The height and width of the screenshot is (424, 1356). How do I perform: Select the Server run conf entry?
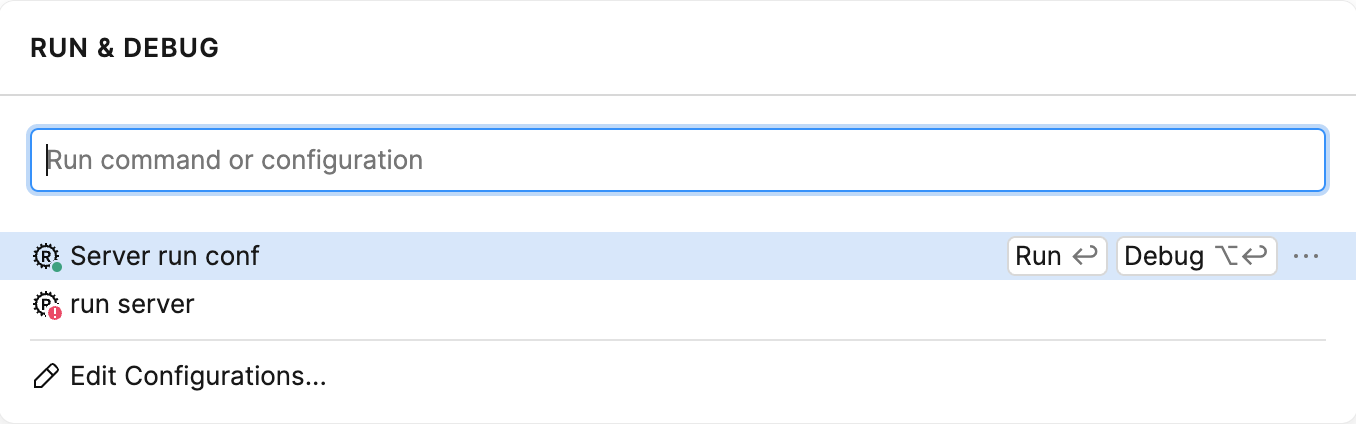tap(165, 256)
